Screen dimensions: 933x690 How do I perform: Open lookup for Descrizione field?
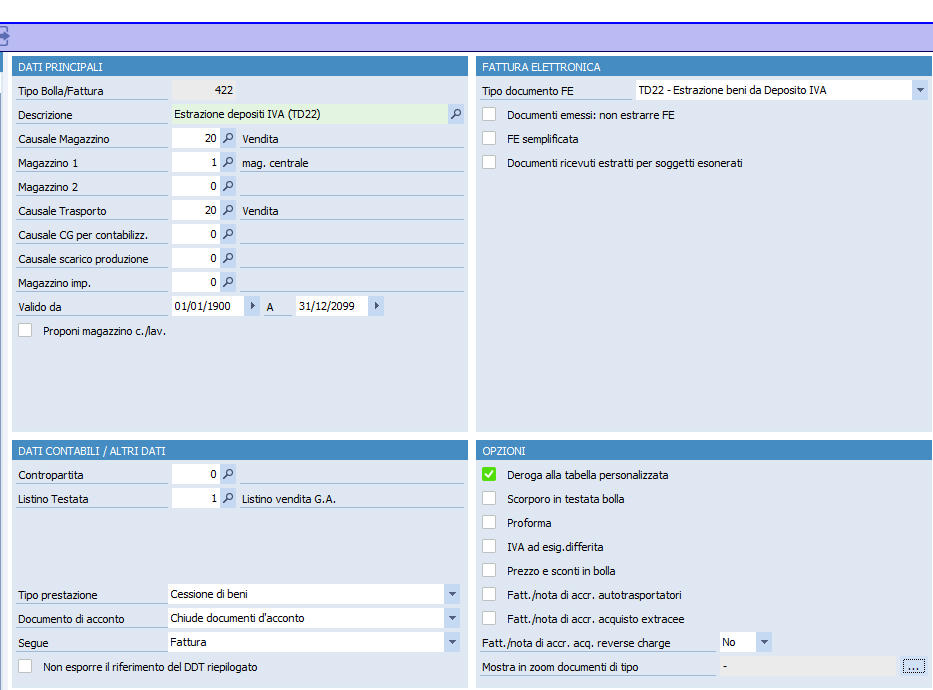[x=456, y=114]
